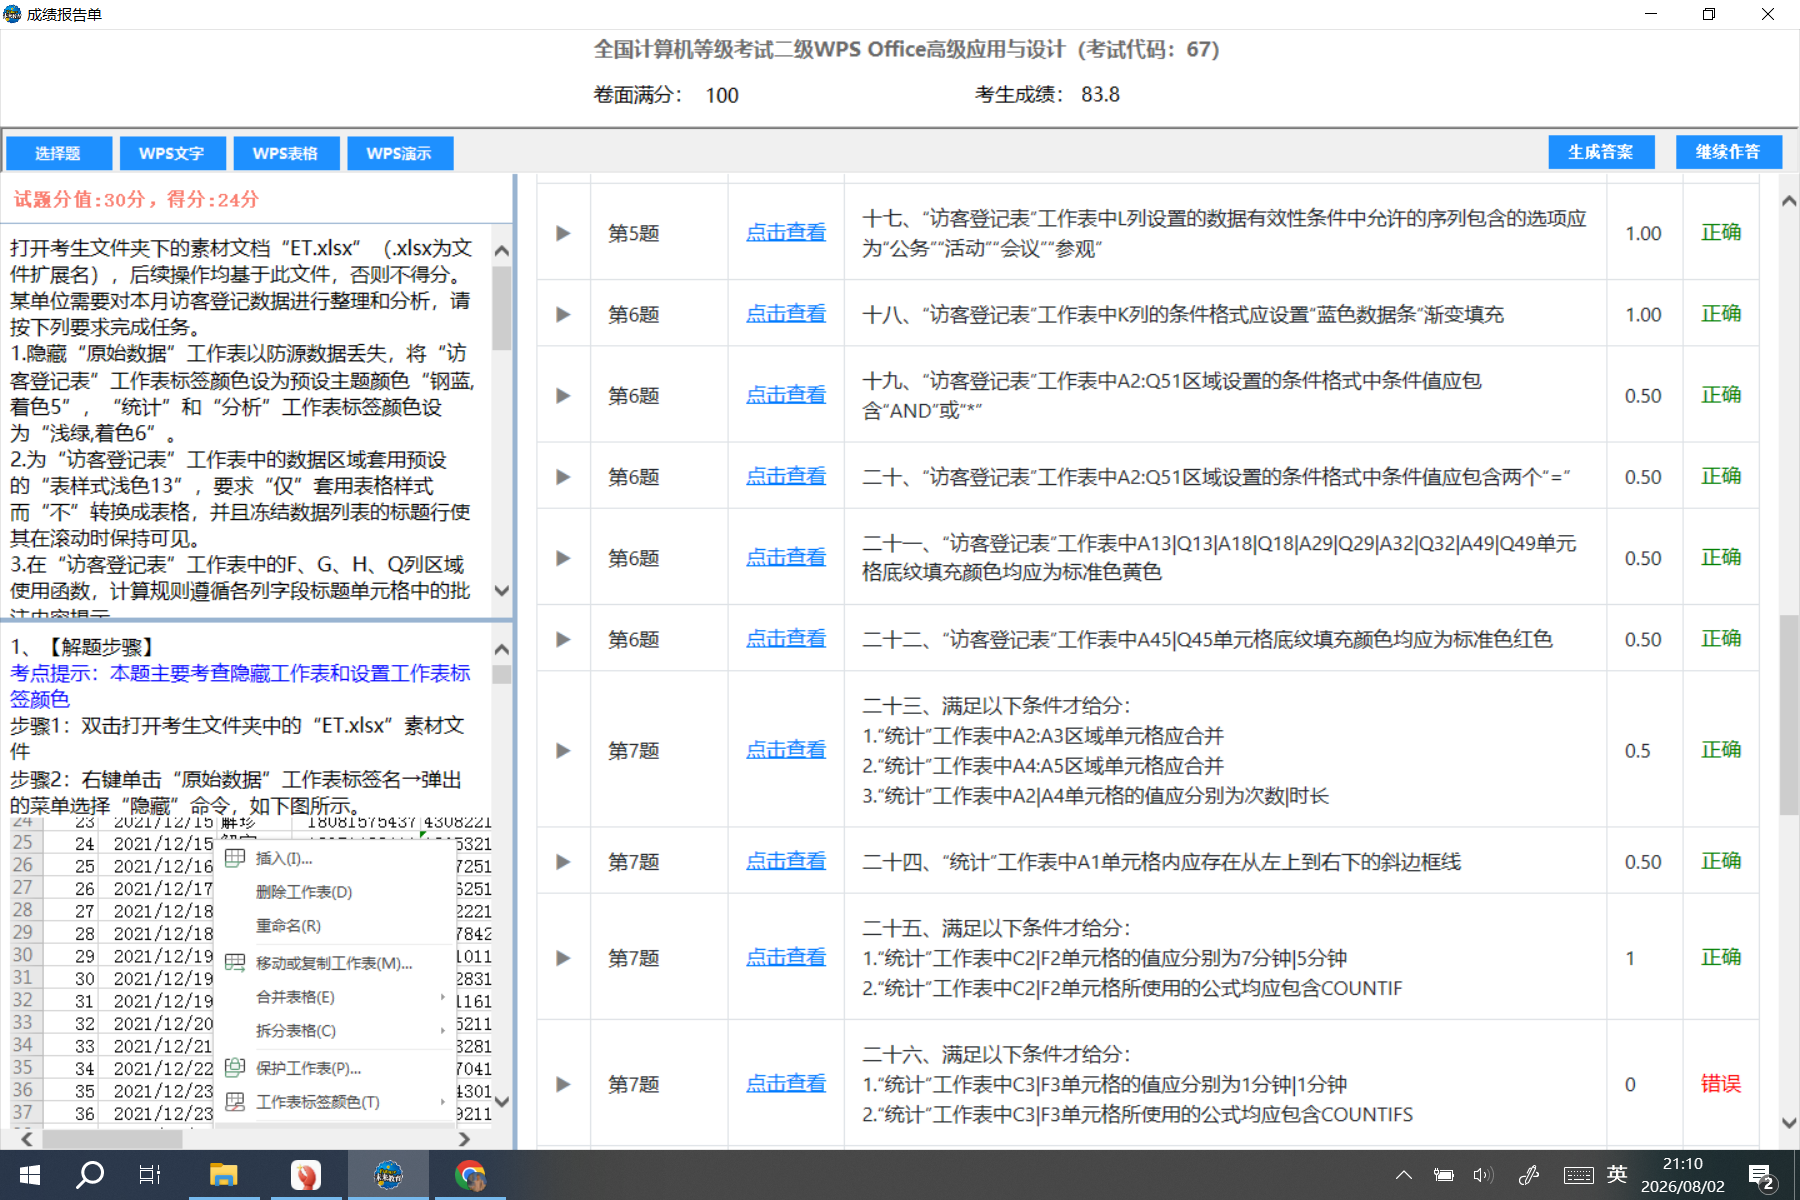1800x1200 pixels.
Task: Click left arrow of solution horizontal scrollbar
Action: (x=27, y=1139)
